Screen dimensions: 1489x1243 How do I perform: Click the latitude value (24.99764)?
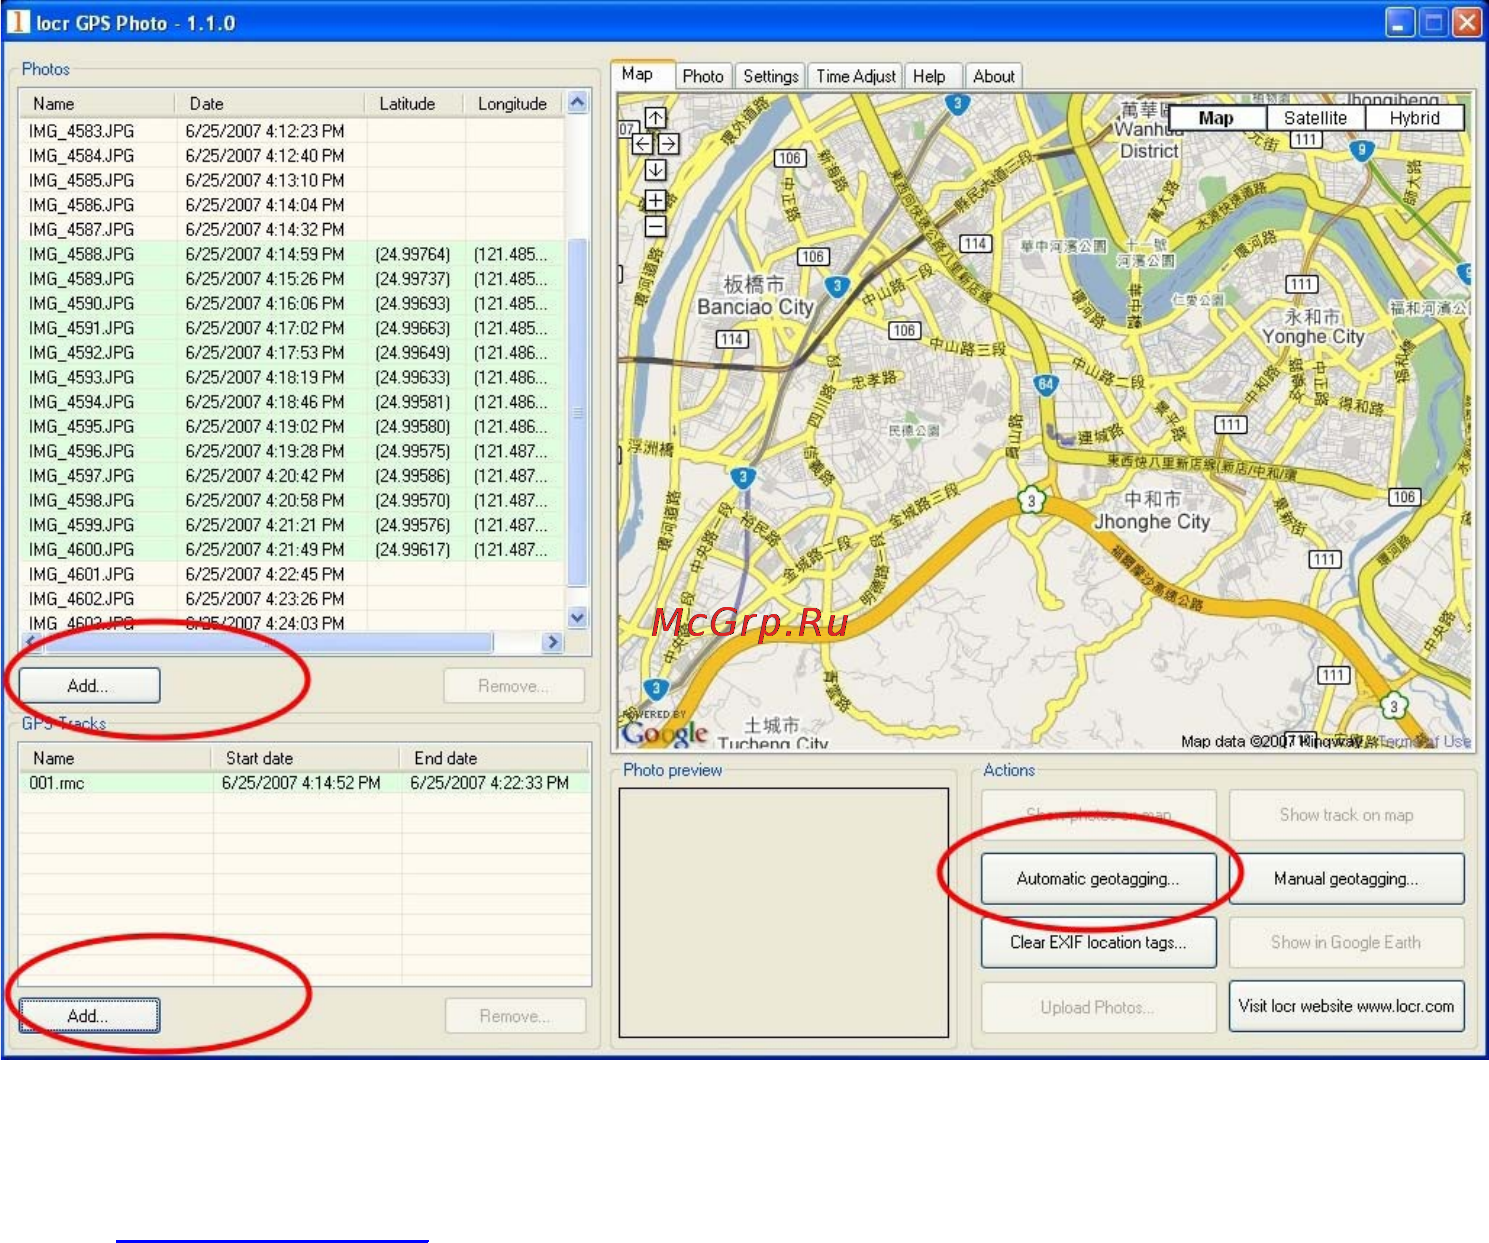pos(413,254)
